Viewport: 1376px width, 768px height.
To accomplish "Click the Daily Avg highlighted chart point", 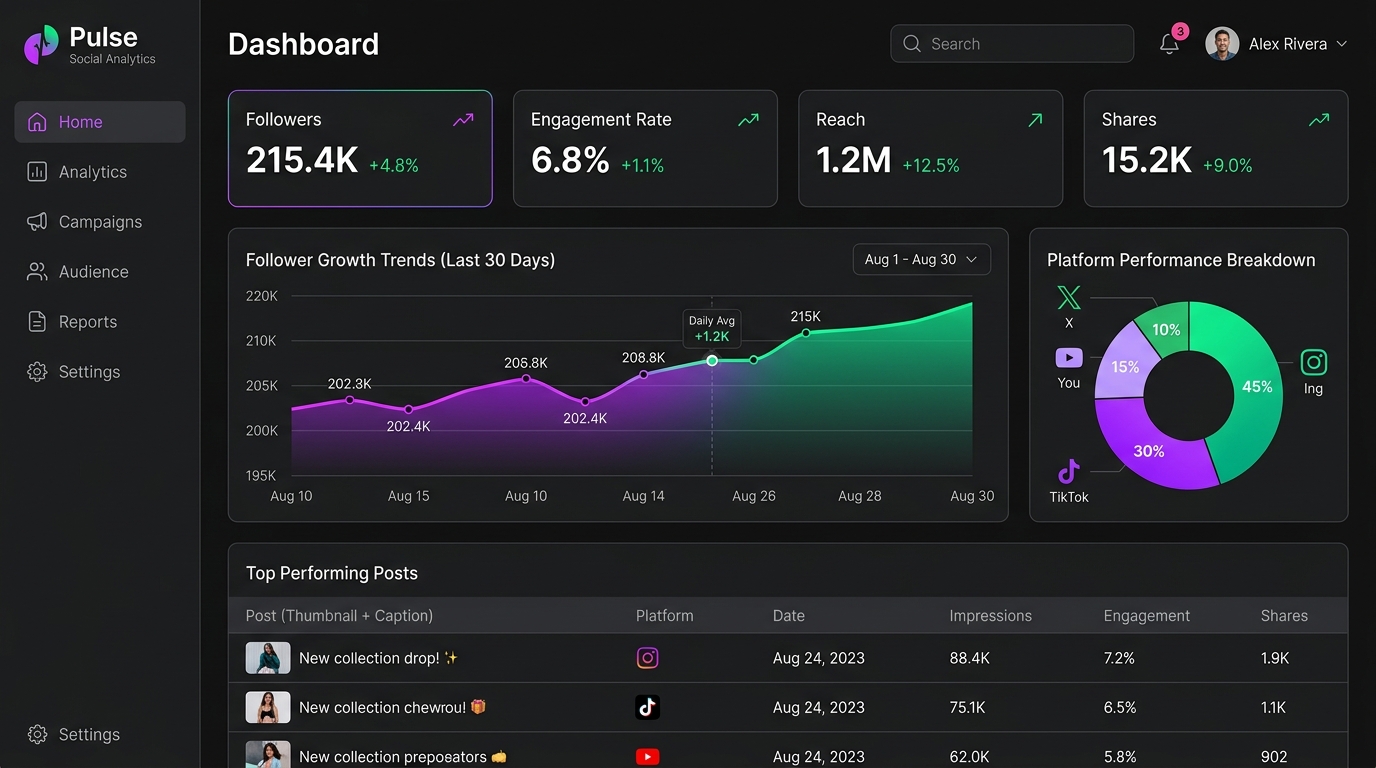I will point(712,360).
